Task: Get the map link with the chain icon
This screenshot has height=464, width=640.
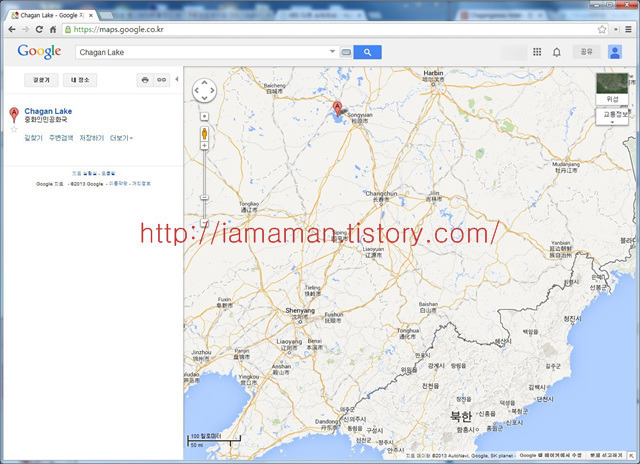Action: pyautogui.click(x=162, y=80)
